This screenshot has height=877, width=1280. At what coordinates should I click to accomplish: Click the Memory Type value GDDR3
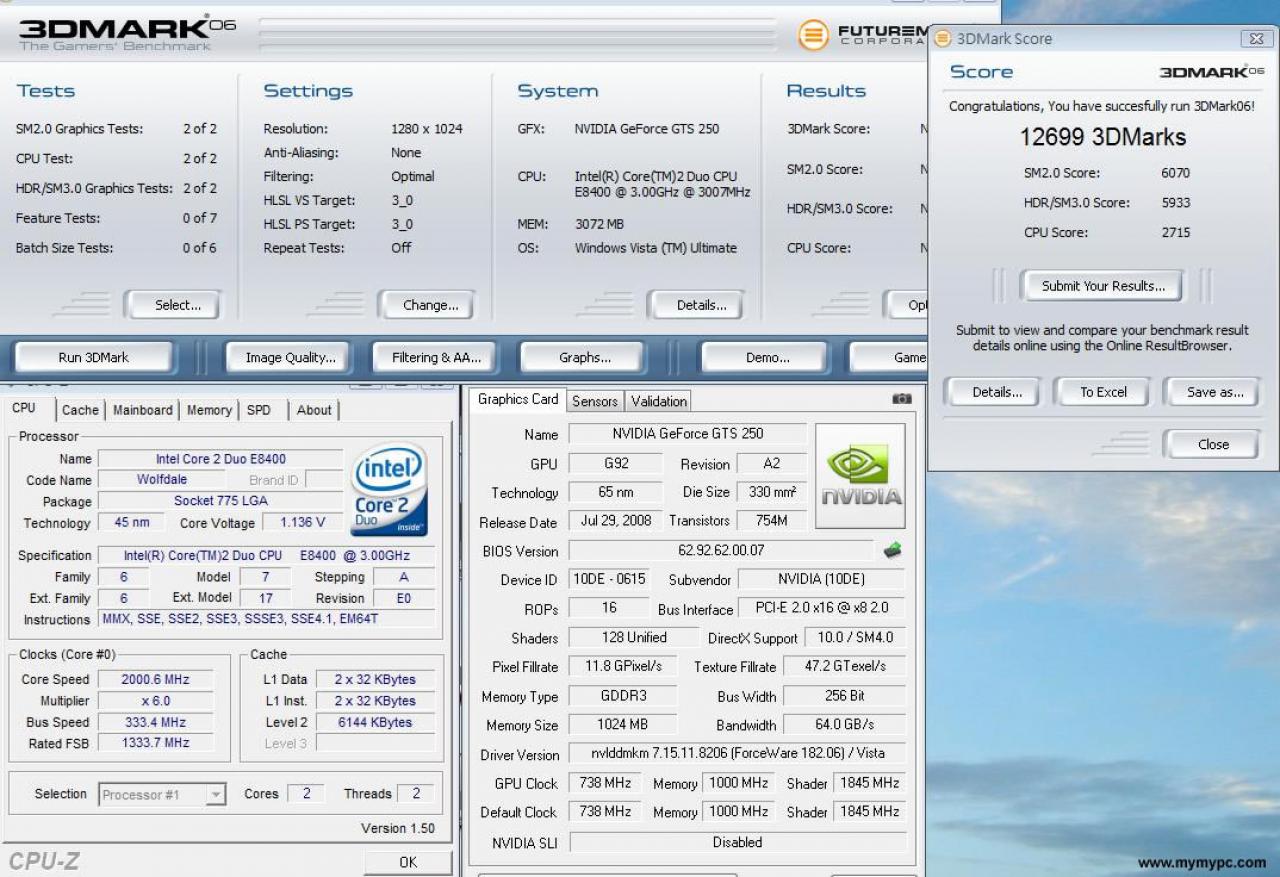click(622, 695)
